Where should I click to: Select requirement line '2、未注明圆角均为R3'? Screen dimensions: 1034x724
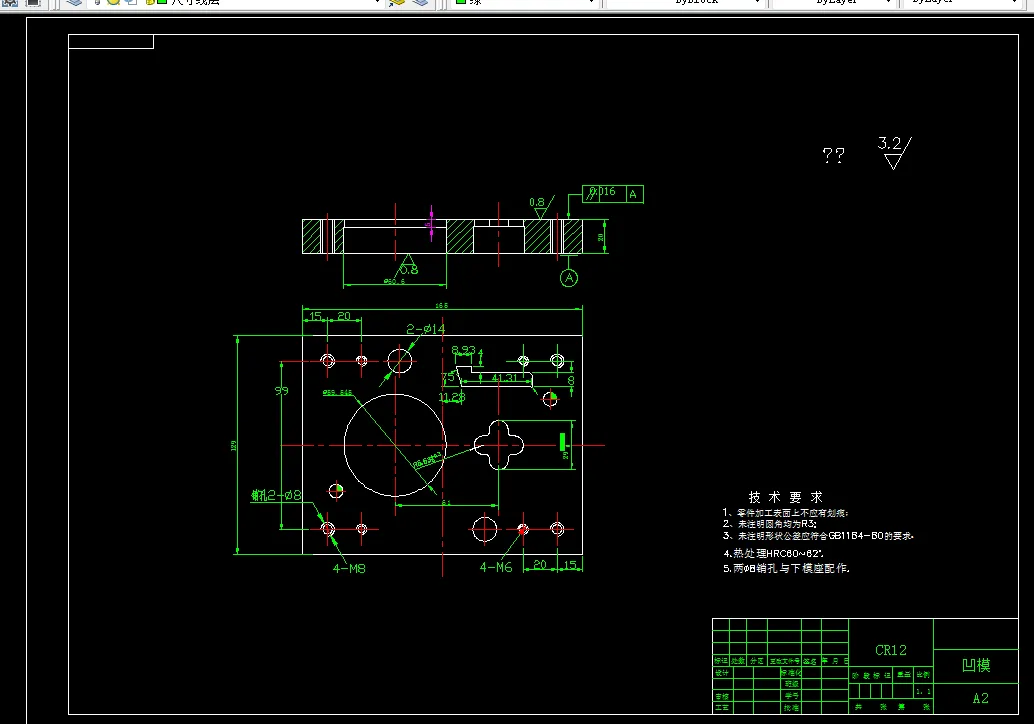pos(770,524)
